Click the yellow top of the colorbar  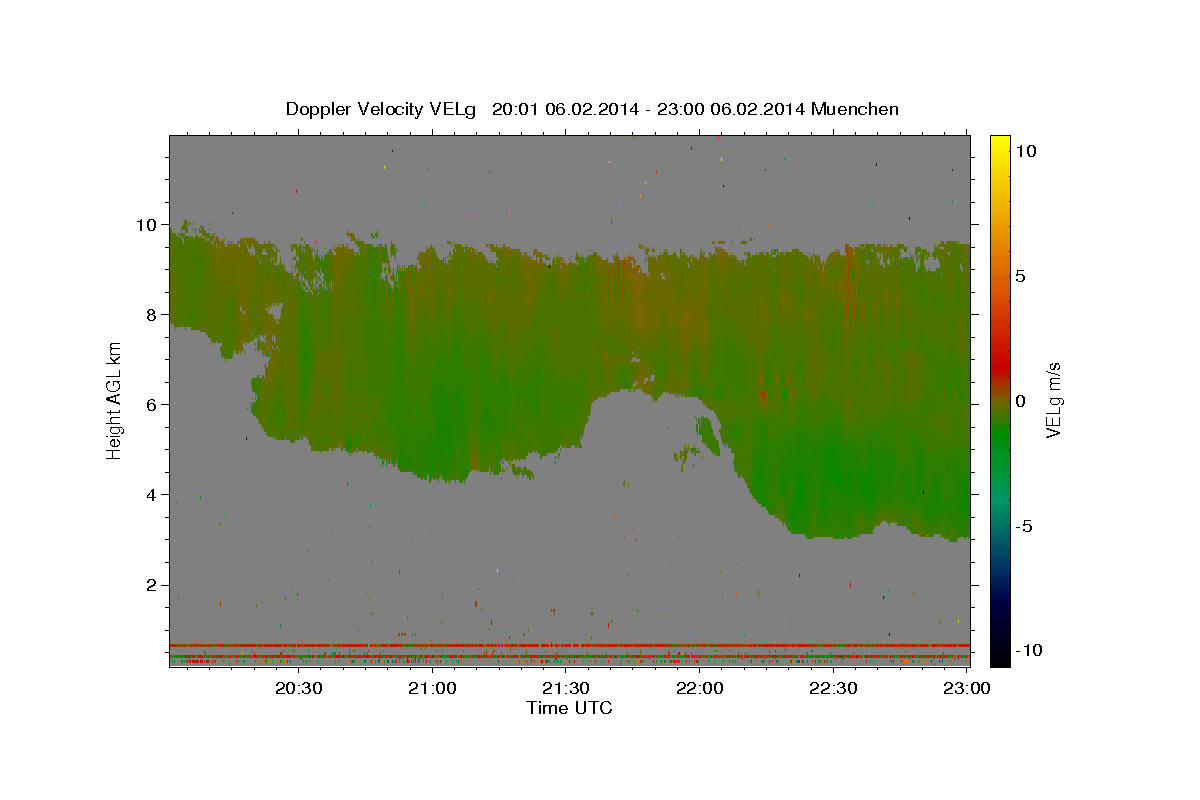coord(1000,145)
